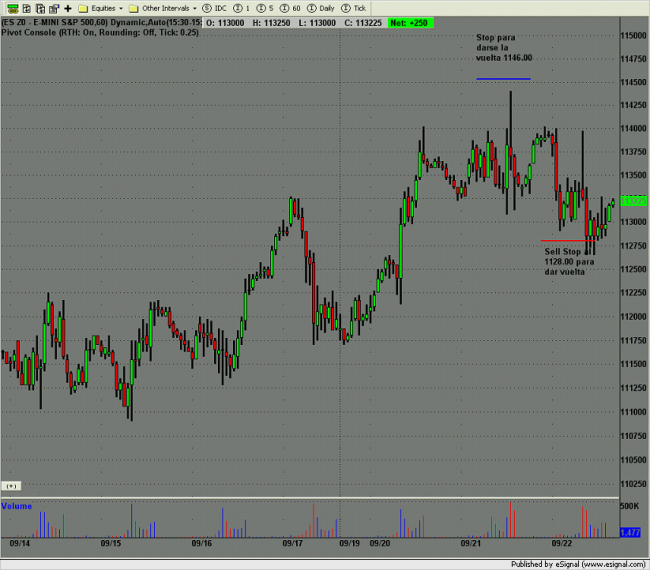Click the H: 113250 high value
The image size is (650, 570).
[271, 23]
